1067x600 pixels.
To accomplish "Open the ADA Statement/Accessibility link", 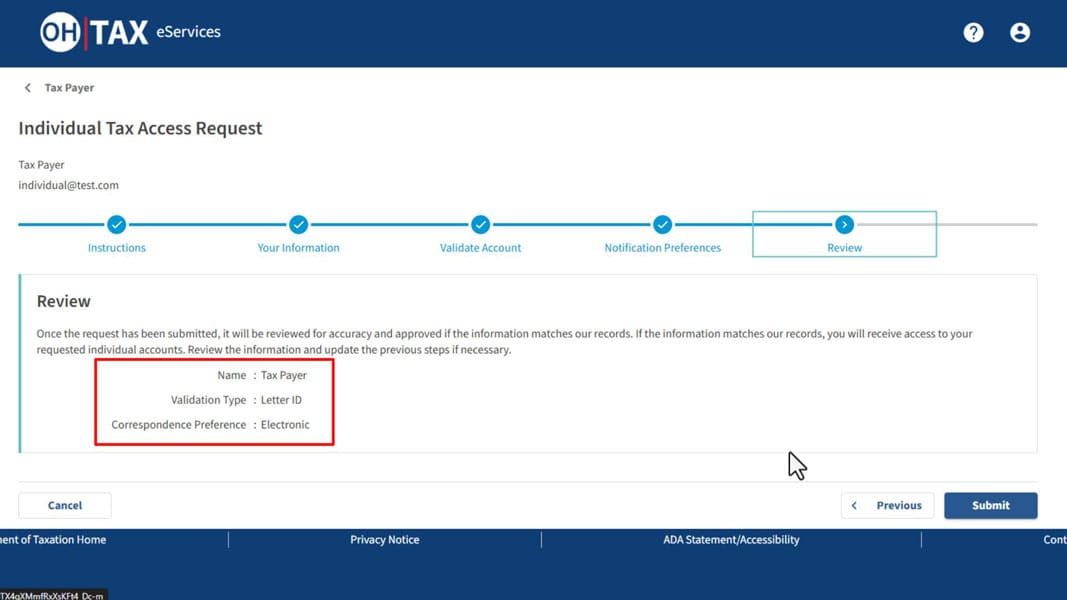I will pyautogui.click(x=731, y=540).
